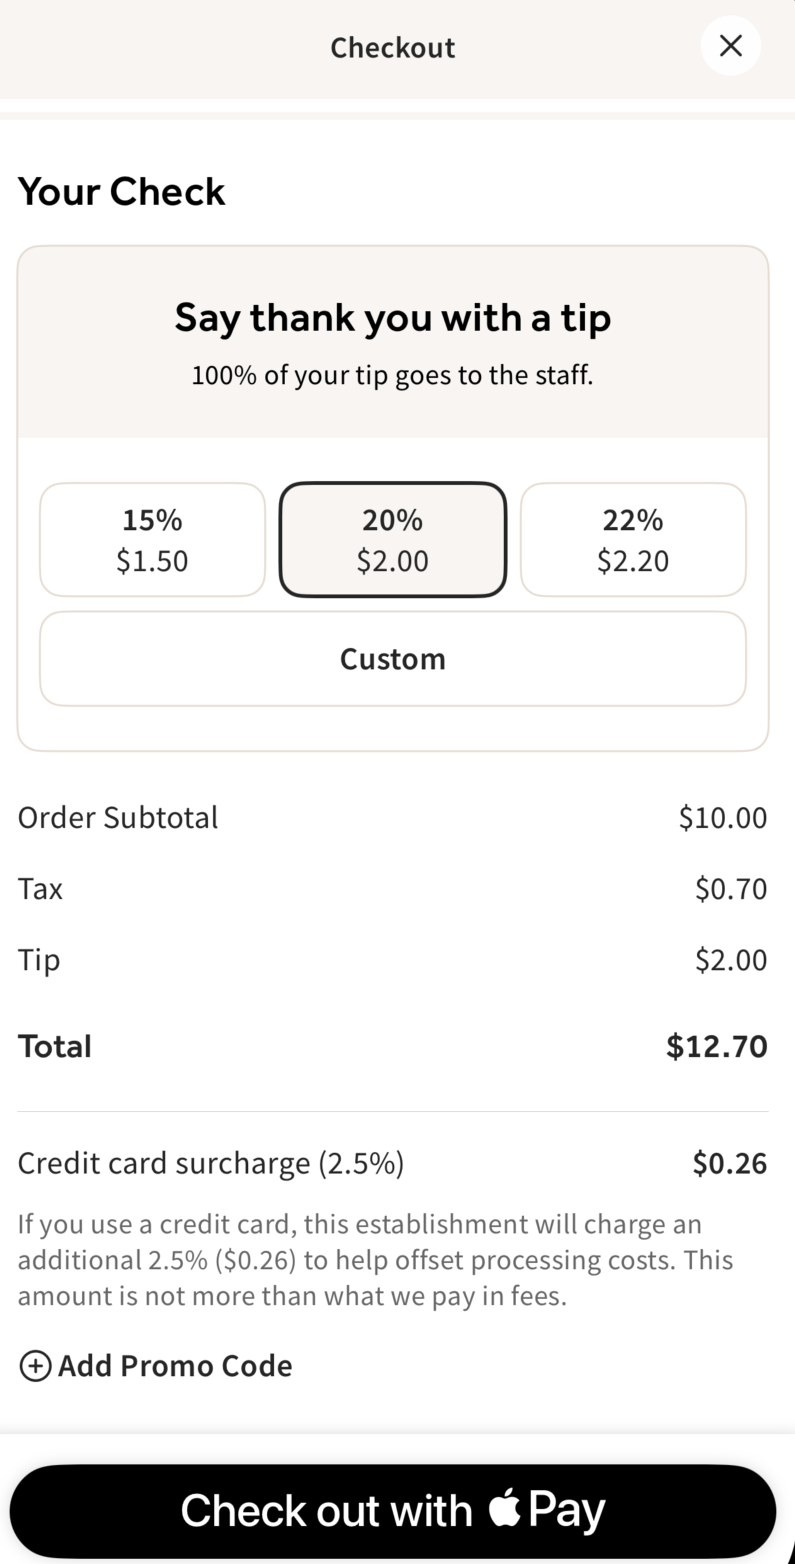The height and width of the screenshot is (1564, 795).
Task: Select the 20% tip option
Action: [393, 540]
